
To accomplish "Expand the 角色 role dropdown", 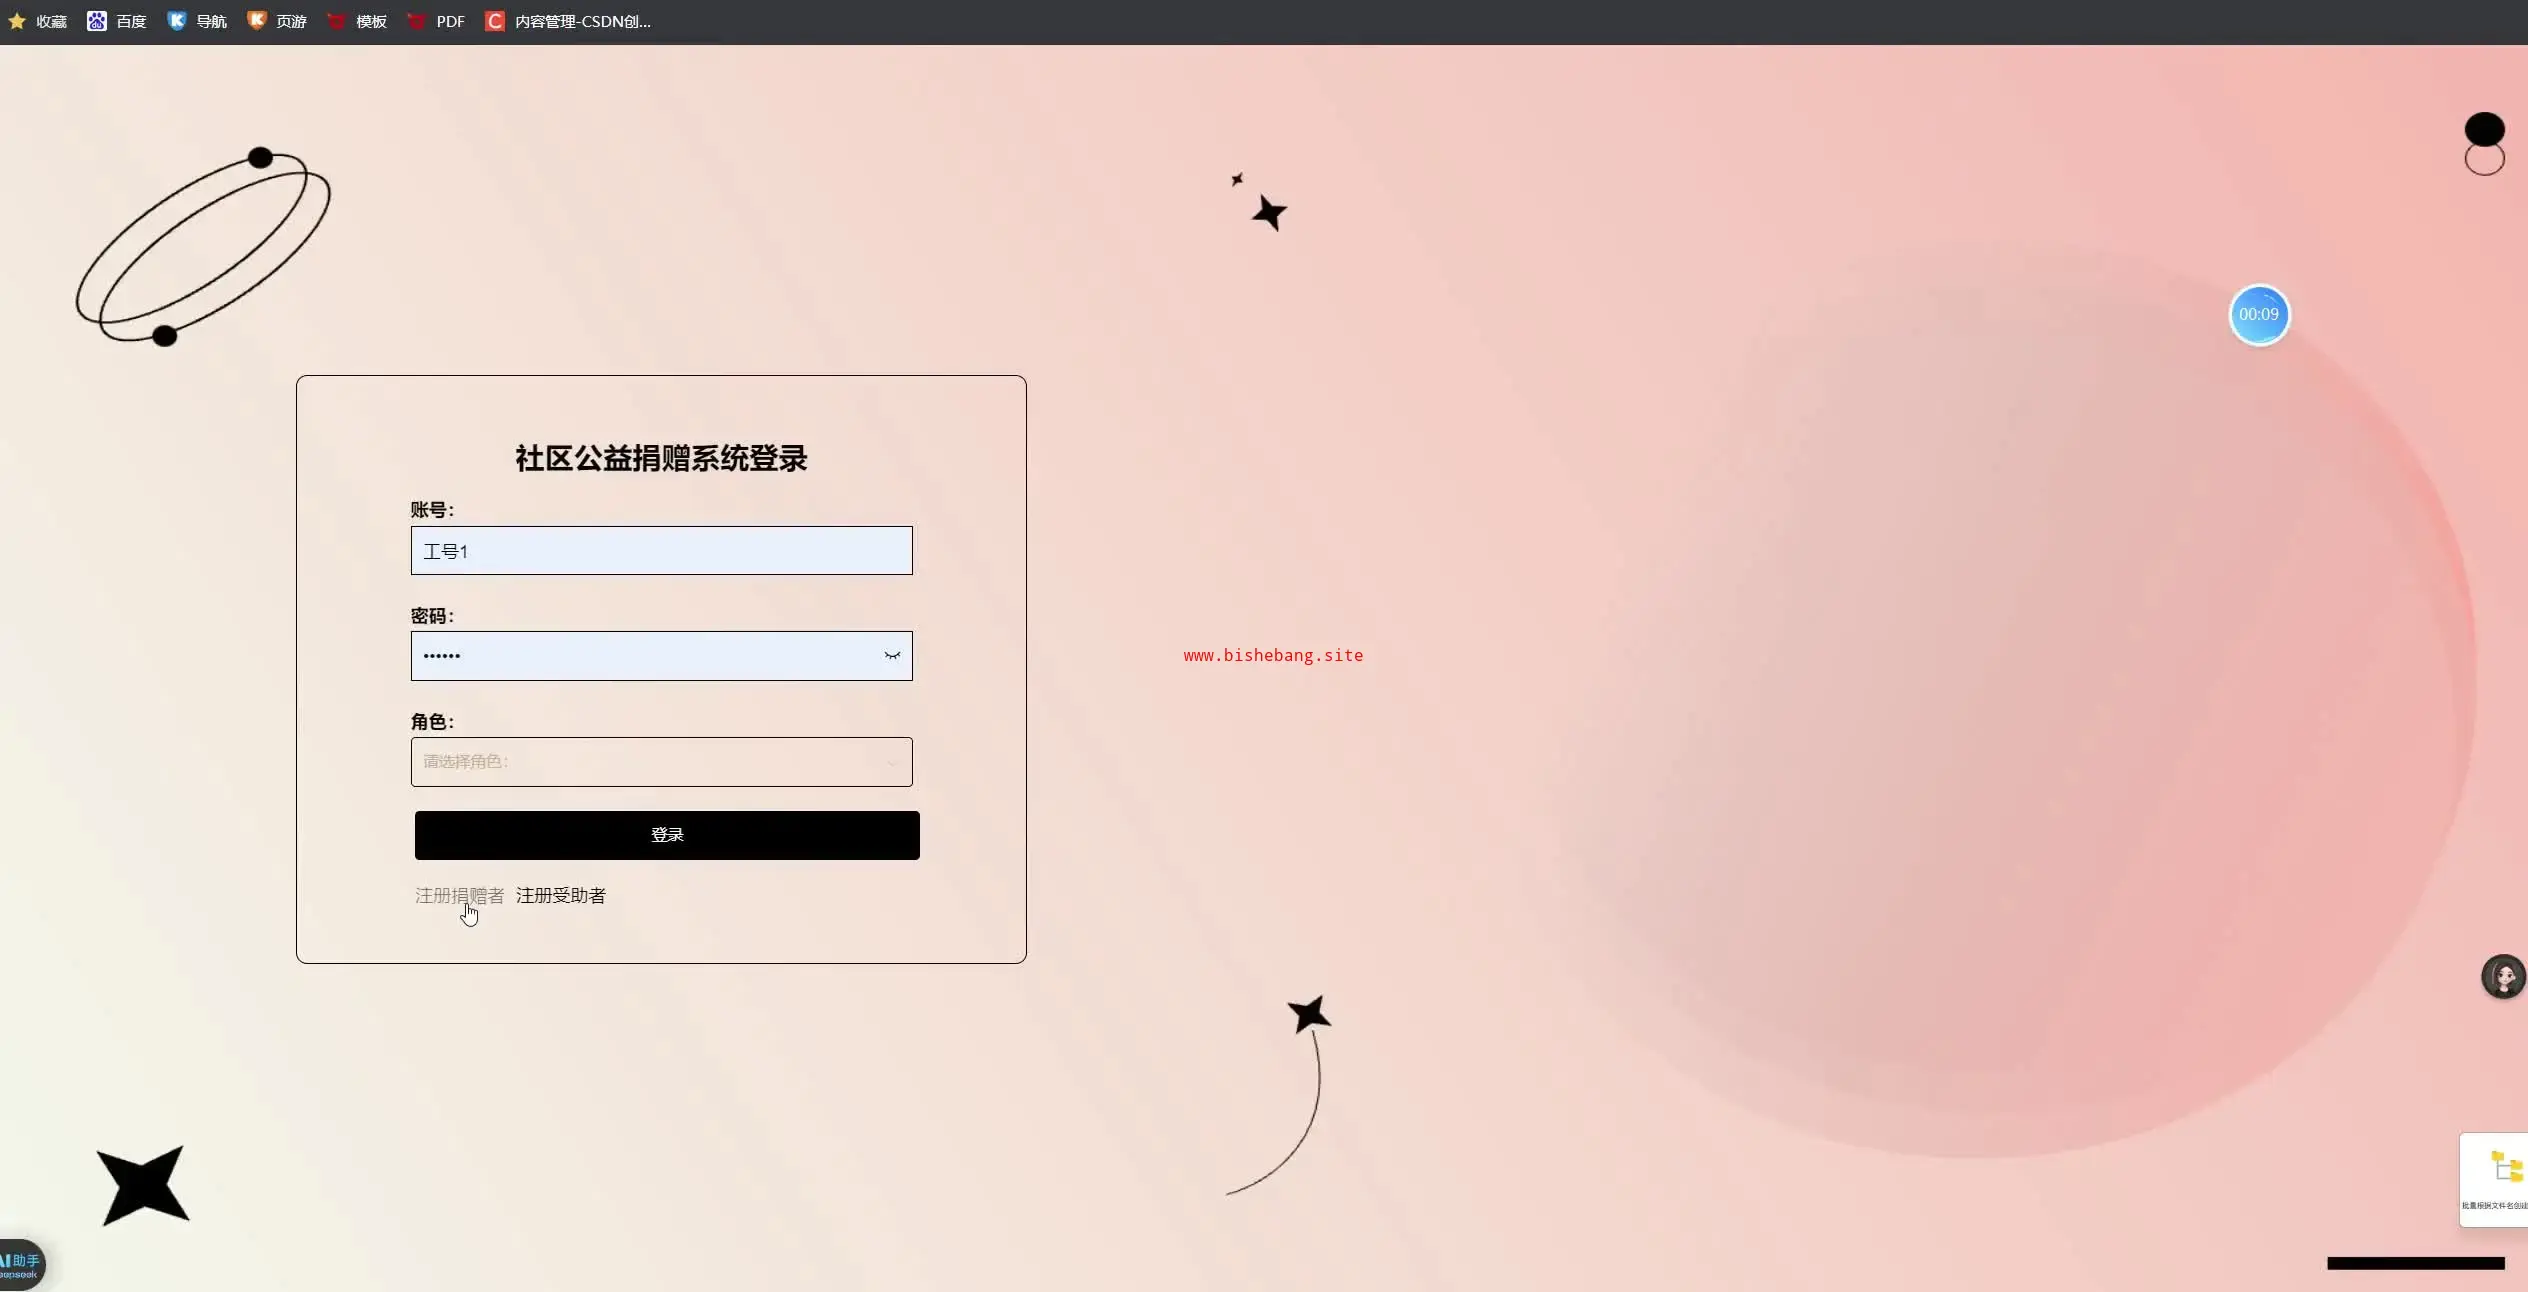I will click(x=650, y=762).
